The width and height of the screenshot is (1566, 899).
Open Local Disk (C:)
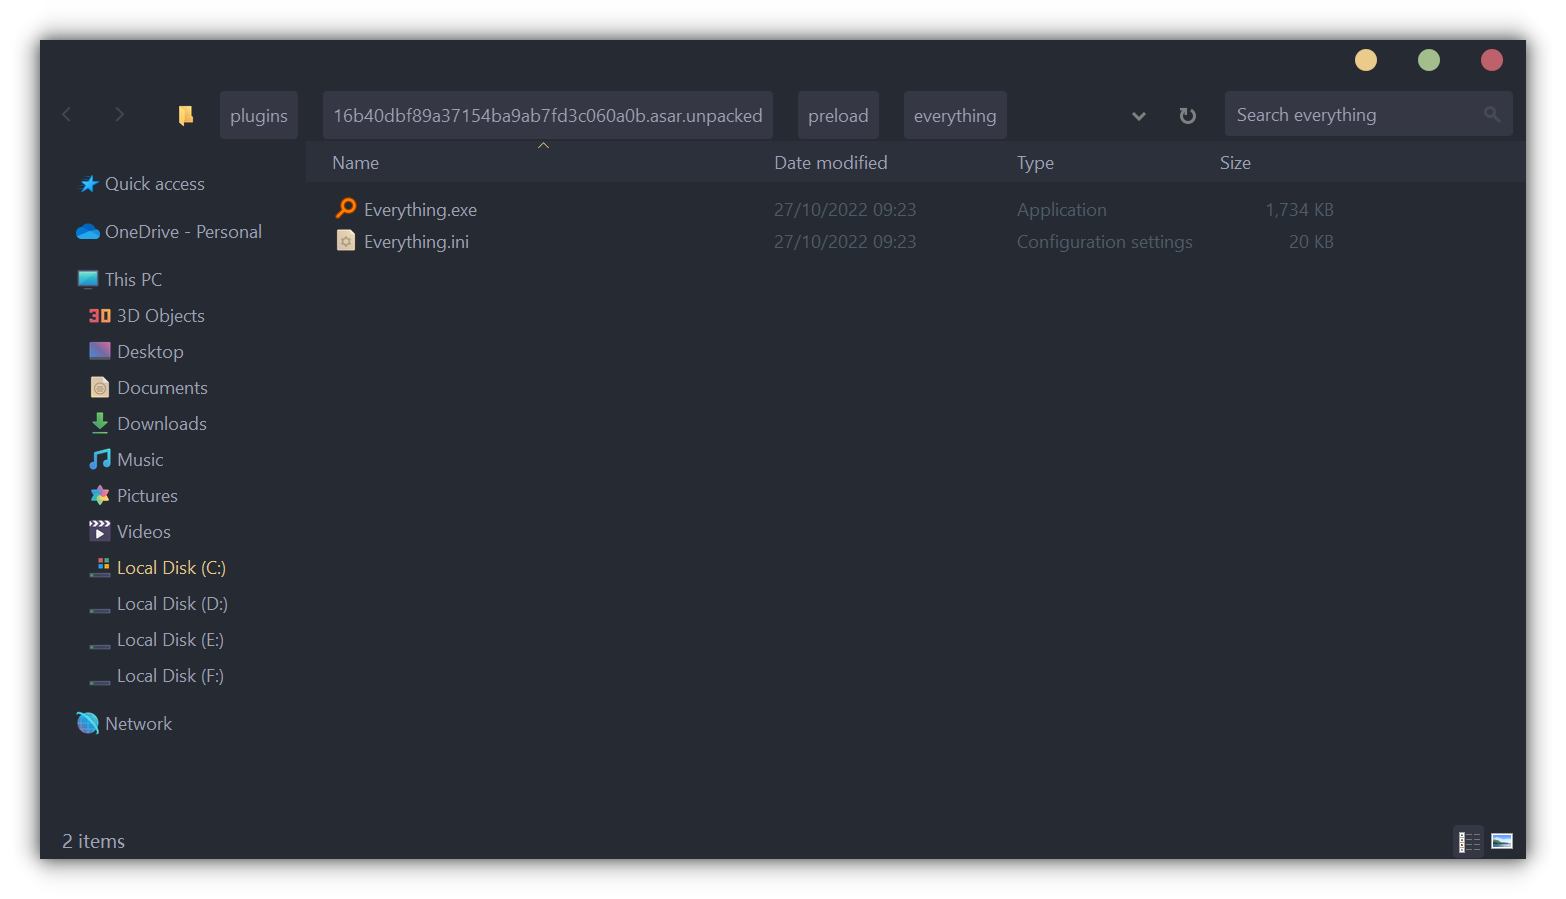[171, 568]
